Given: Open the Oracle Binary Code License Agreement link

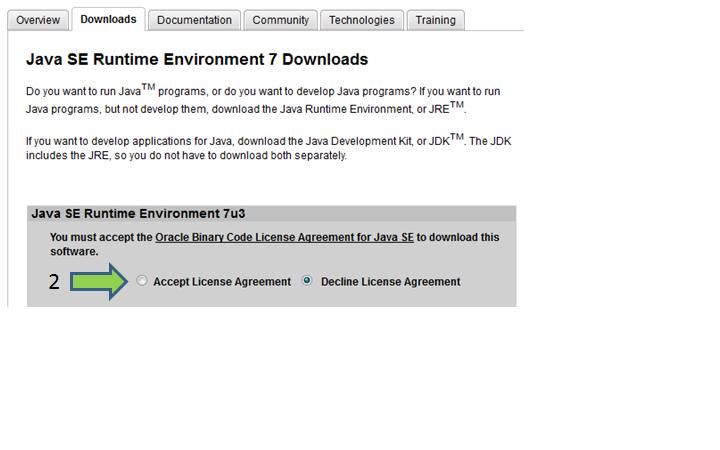Looking at the screenshot, I should tap(284, 237).
